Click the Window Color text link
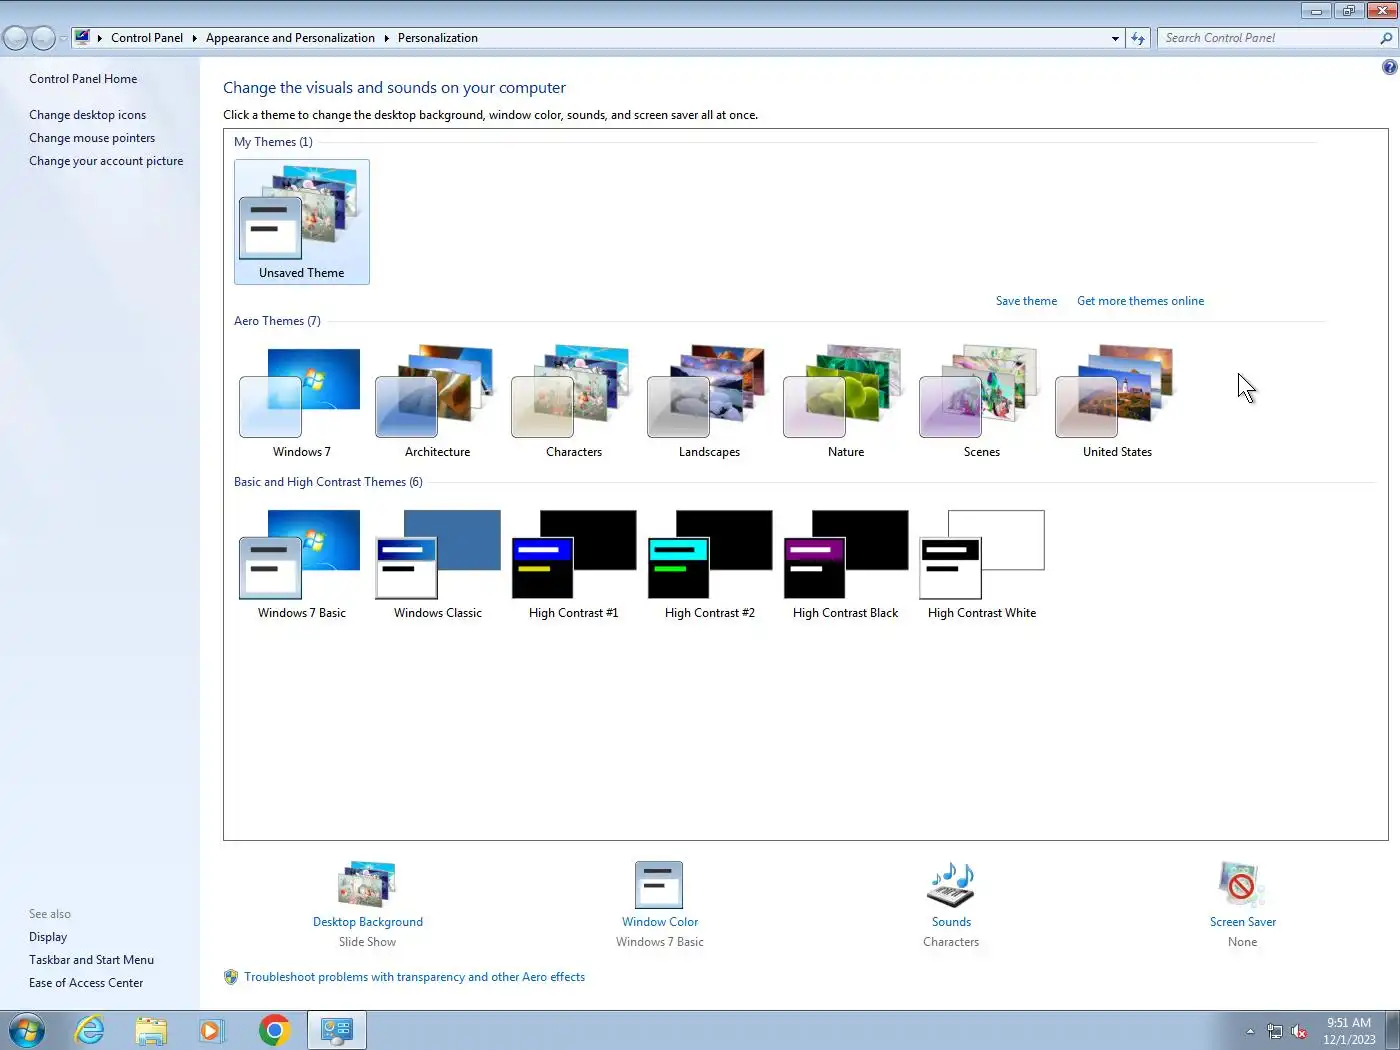1400x1050 pixels. click(x=660, y=922)
